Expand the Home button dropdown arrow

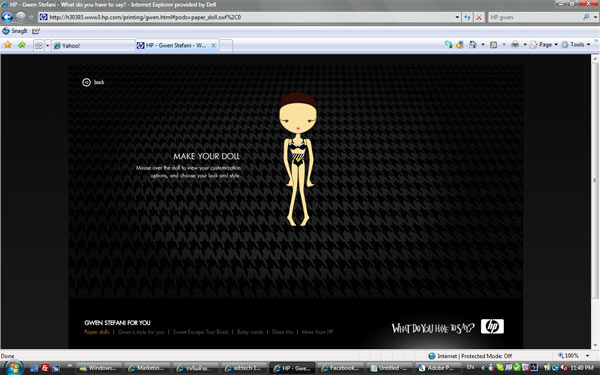pyautogui.click(x=483, y=45)
